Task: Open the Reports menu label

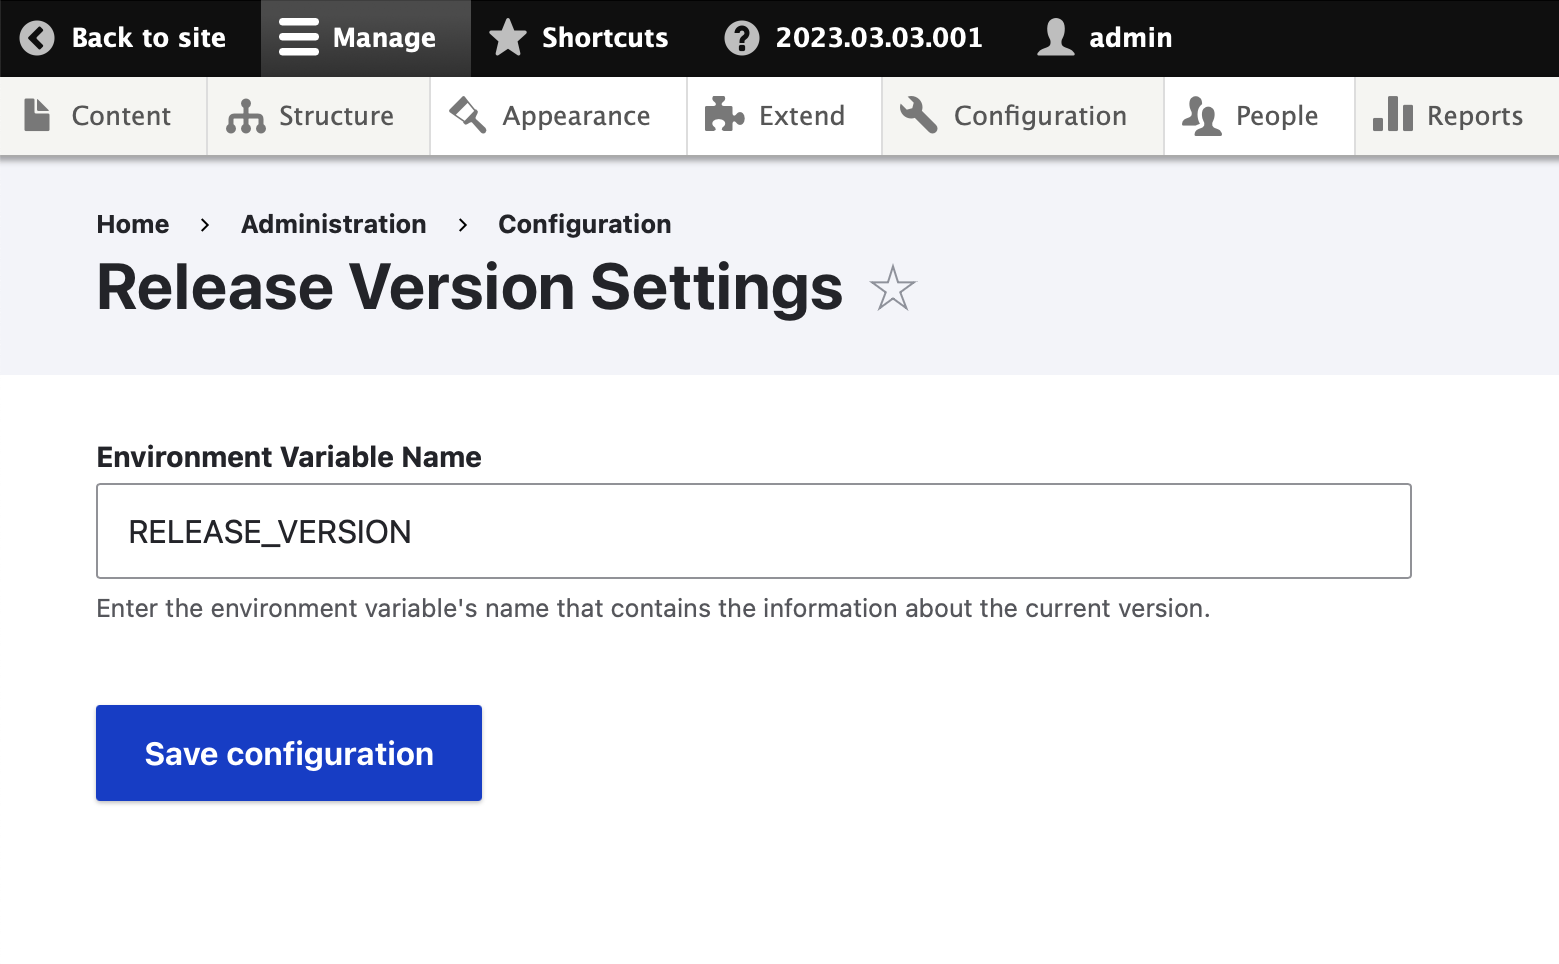Action: (x=1474, y=116)
